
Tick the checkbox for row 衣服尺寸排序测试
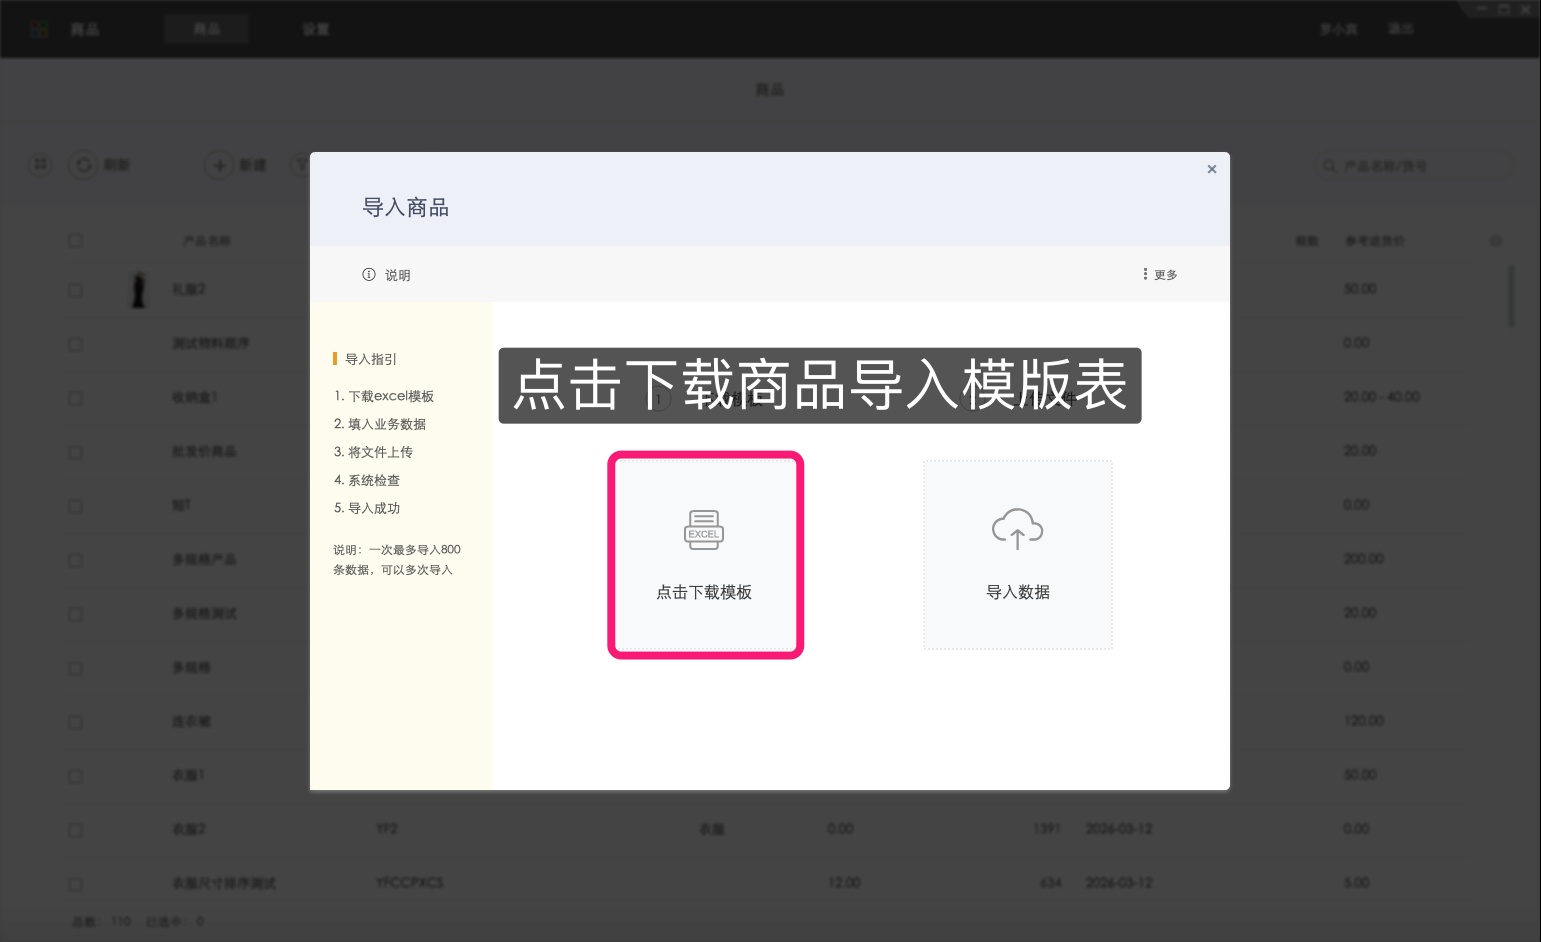tap(76, 884)
